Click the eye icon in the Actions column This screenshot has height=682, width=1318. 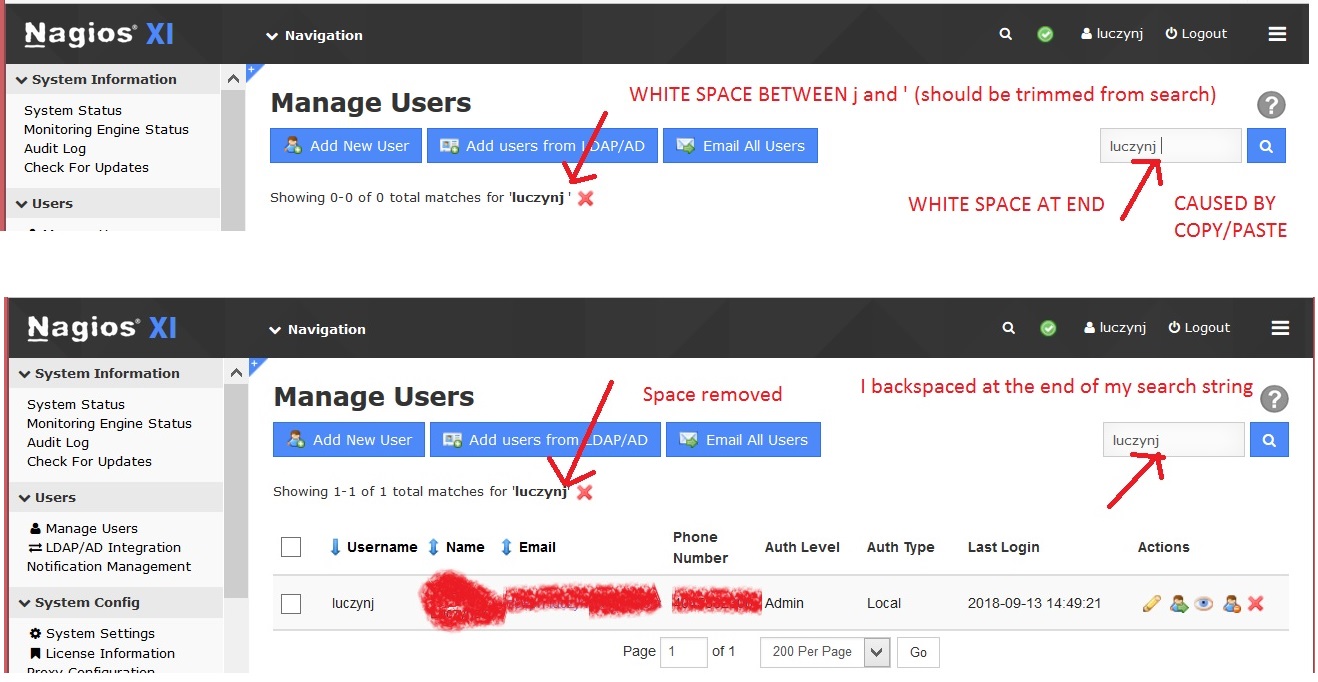point(1204,604)
